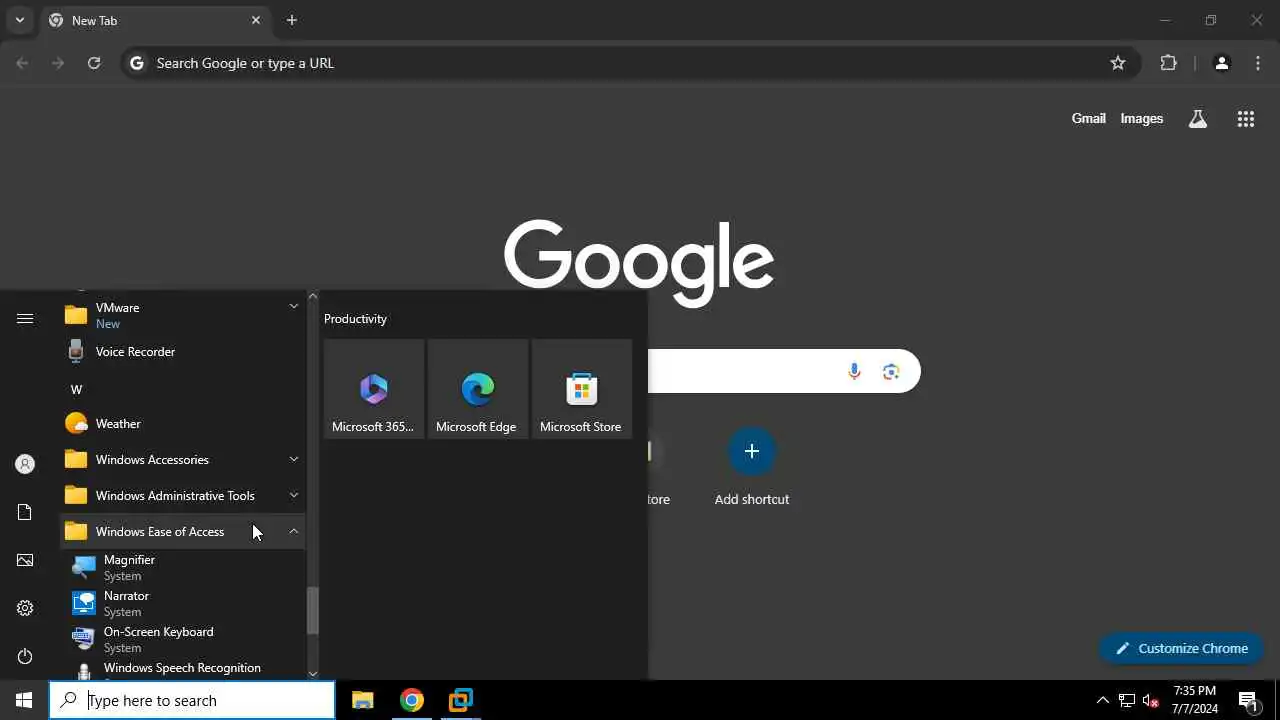Open File Explorer from taskbar
The image size is (1280, 720).
(363, 700)
